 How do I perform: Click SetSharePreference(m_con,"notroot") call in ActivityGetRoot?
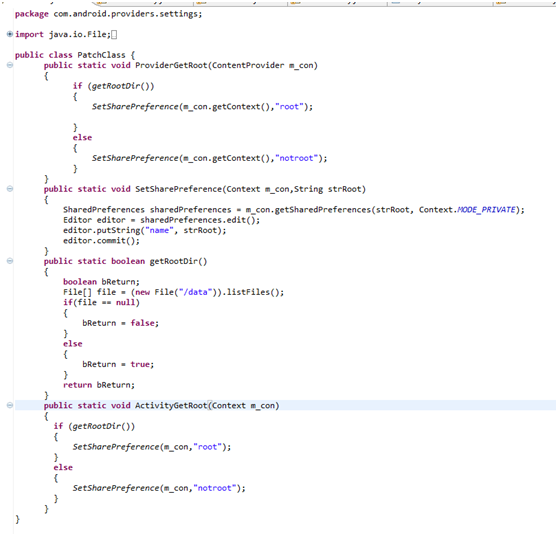(159, 488)
